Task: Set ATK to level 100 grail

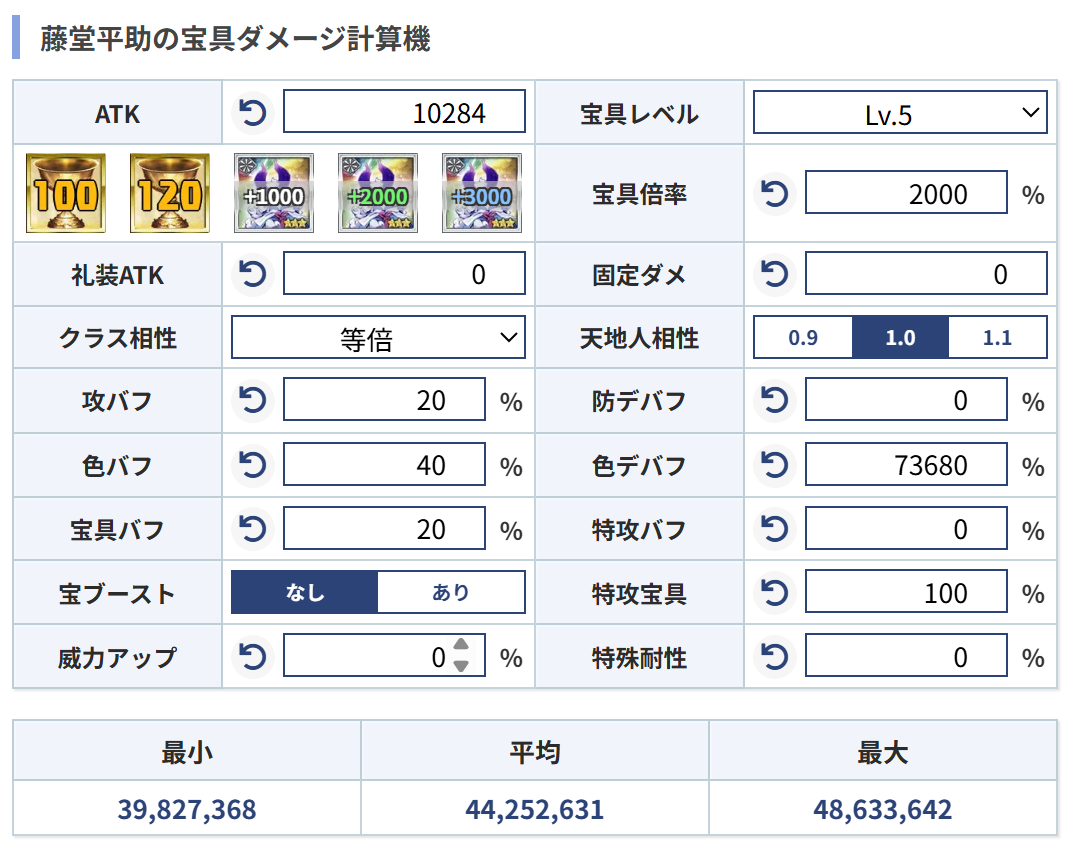Action: click(x=66, y=193)
